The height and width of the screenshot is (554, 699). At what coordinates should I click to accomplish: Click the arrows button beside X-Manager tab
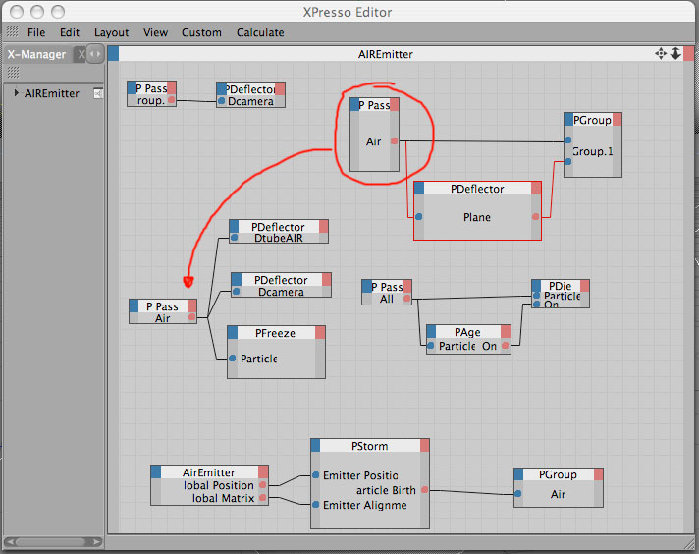click(95, 54)
